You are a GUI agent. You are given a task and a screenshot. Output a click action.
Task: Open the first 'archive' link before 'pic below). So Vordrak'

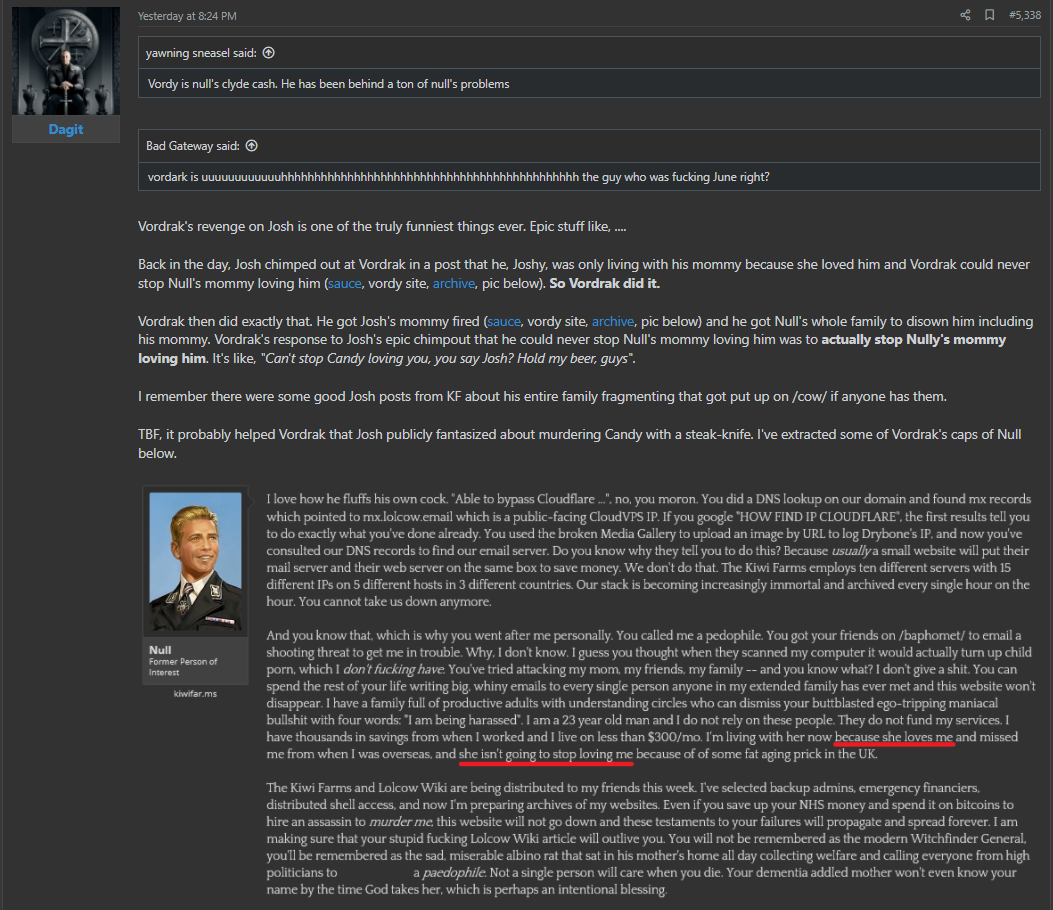454,283
